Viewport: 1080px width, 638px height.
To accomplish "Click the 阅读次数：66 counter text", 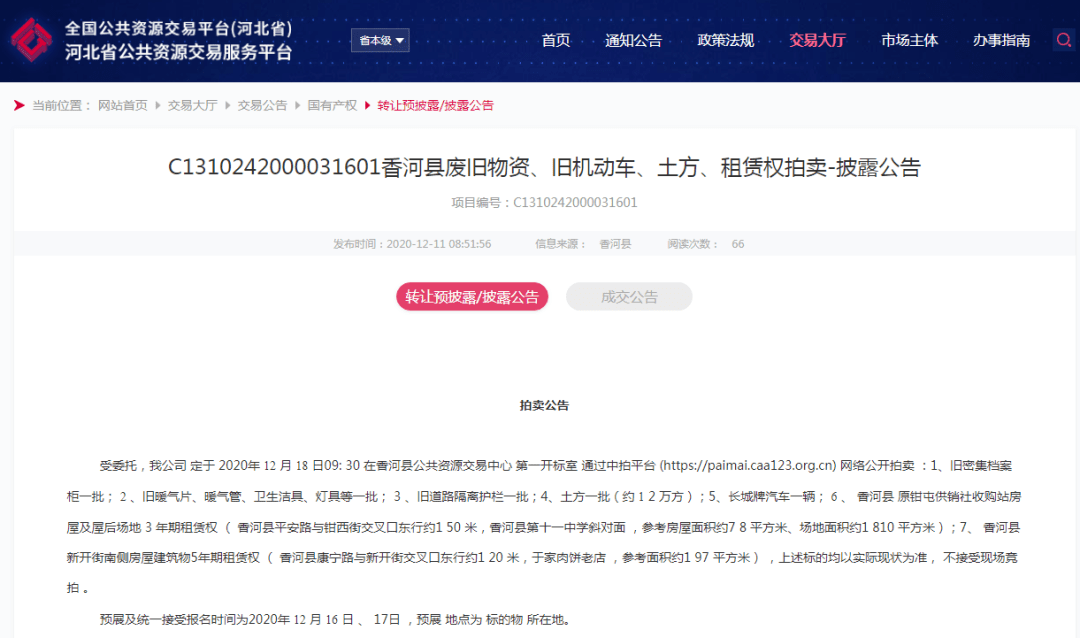I will 705,244.
